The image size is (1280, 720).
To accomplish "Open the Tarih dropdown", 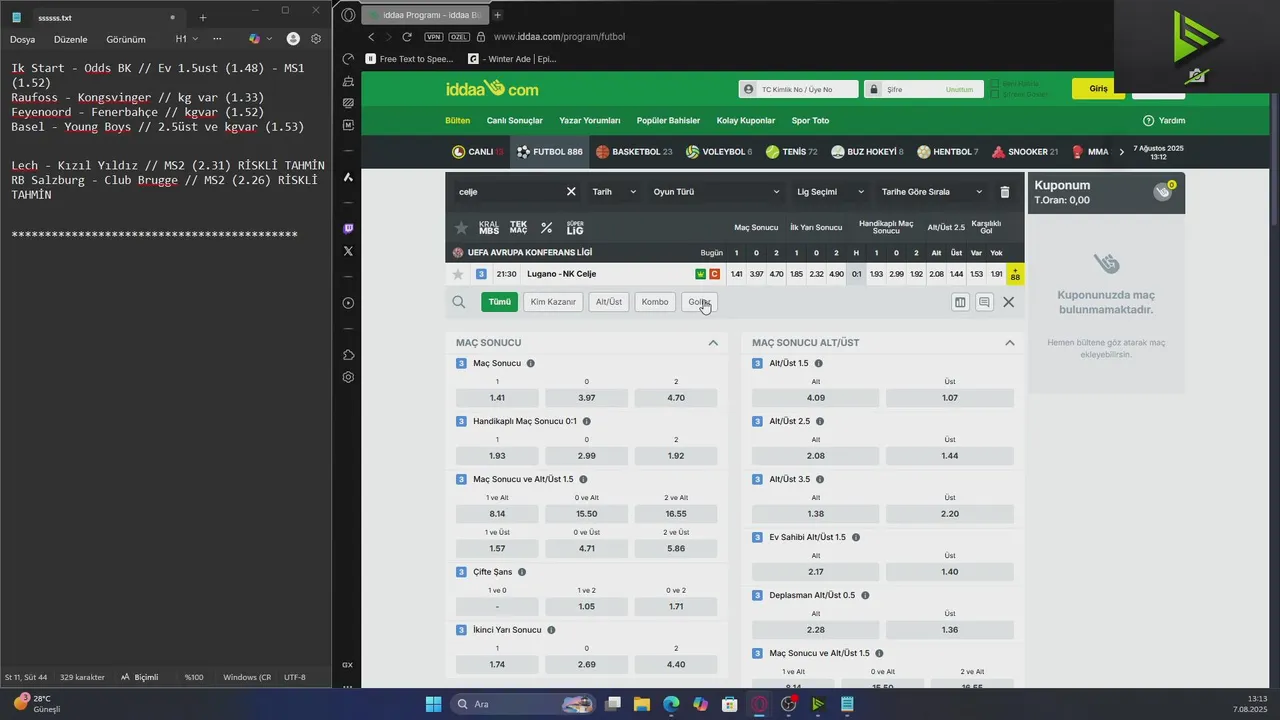I will click(614, 192).
